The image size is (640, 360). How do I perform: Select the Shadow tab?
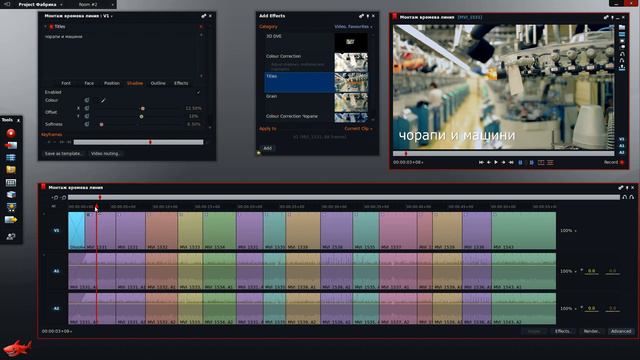[135, 83]
